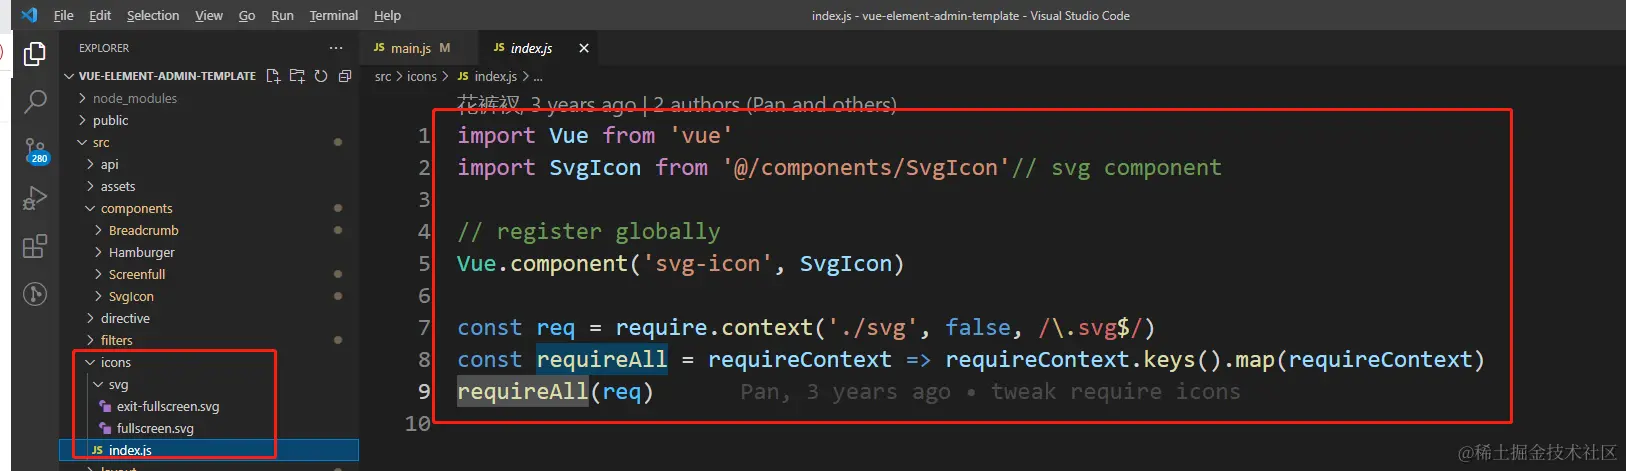Click on the '// register globally' comment
The image size is (1626, 471).
589,231
